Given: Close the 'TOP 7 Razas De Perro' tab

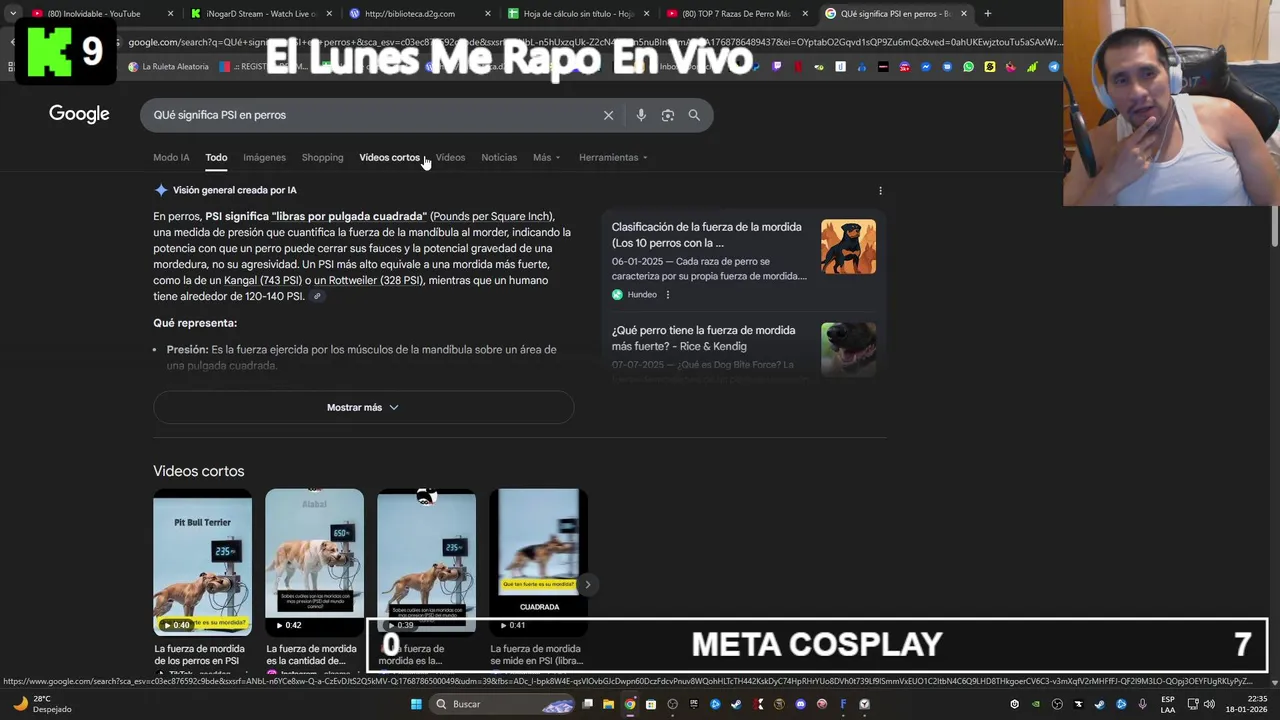Looking at the screenshot, I should point(805,14).
